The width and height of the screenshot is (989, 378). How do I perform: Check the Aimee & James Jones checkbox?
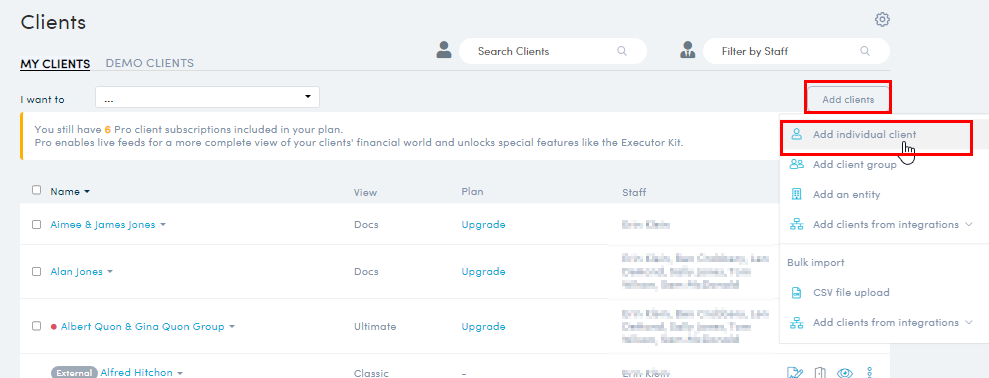coord(37,225)
